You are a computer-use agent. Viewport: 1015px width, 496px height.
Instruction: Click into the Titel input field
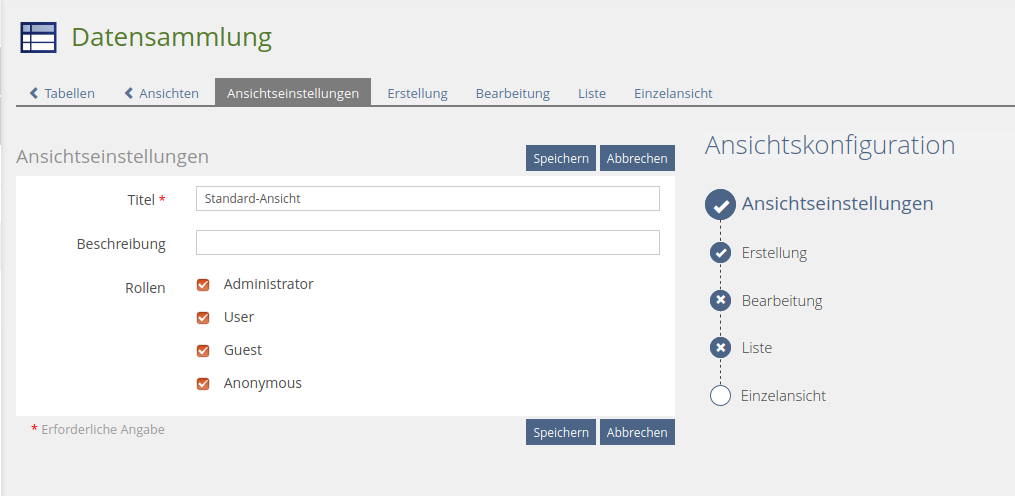click(427, 198)
